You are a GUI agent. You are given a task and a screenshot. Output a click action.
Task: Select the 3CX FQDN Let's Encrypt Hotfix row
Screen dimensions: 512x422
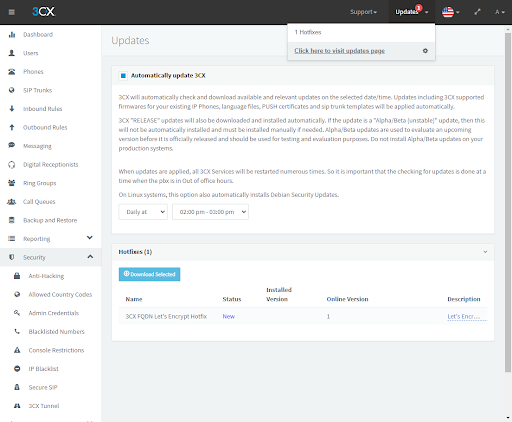pos(303,316)
